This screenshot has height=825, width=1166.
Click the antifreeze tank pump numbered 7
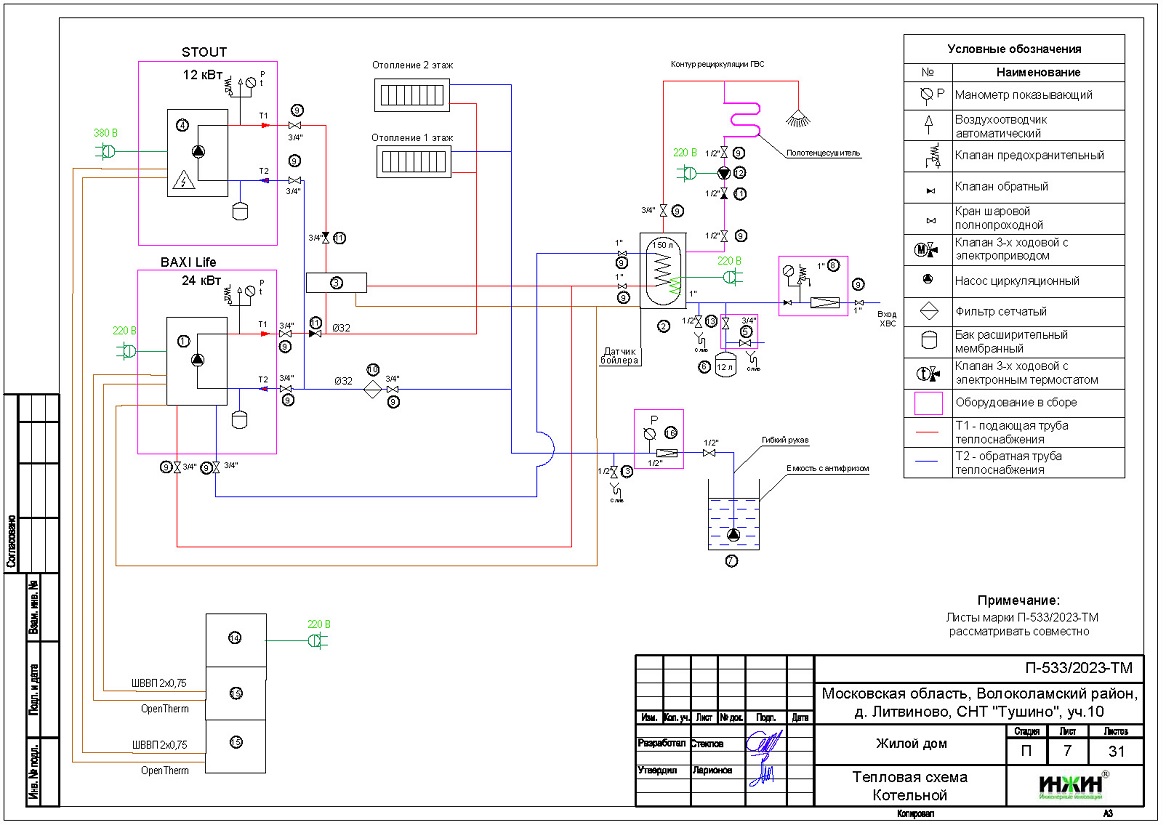(x=731, y=534)
